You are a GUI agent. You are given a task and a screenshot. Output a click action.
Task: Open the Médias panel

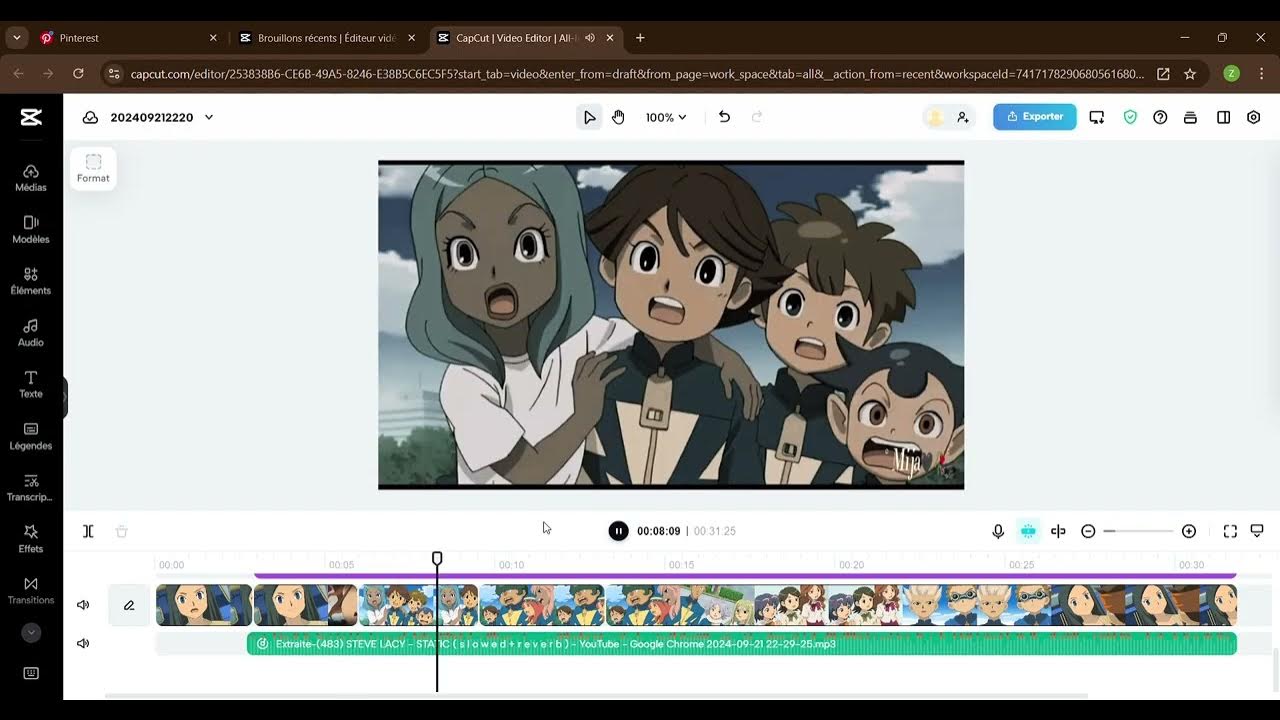[31, 178]
